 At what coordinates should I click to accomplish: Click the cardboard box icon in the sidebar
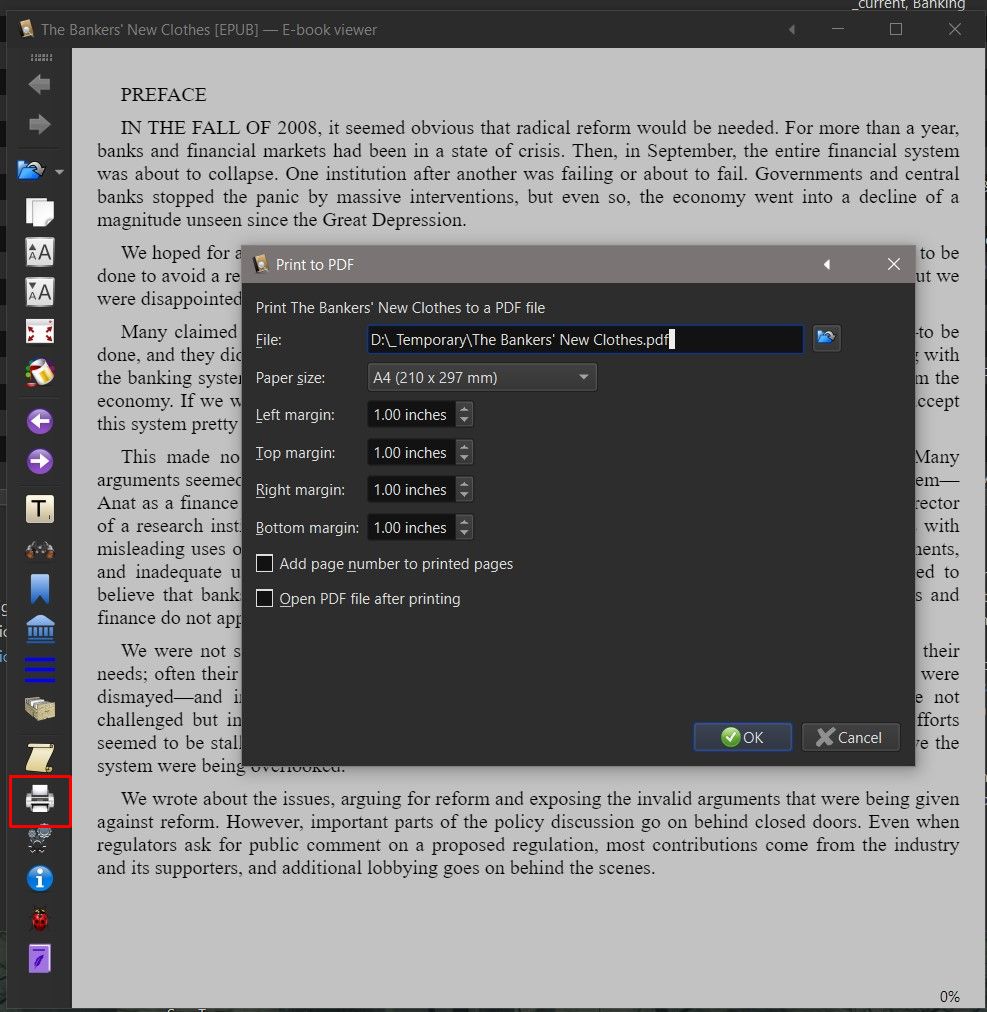click(39, 709)
